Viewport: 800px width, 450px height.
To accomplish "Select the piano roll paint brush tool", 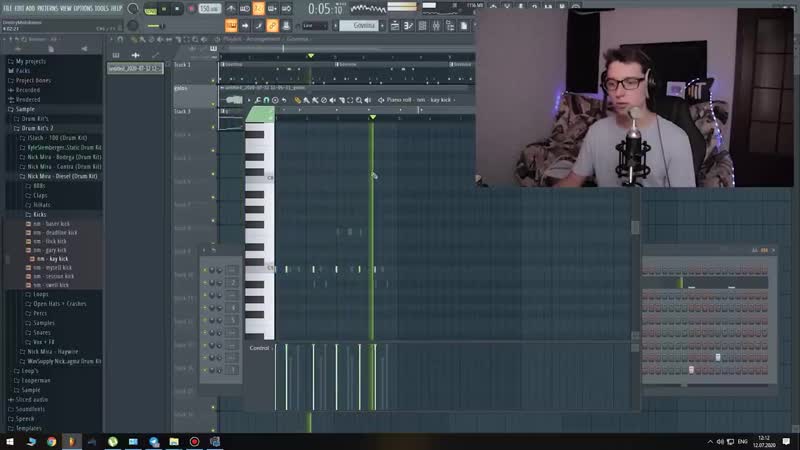I will [307, 101].
